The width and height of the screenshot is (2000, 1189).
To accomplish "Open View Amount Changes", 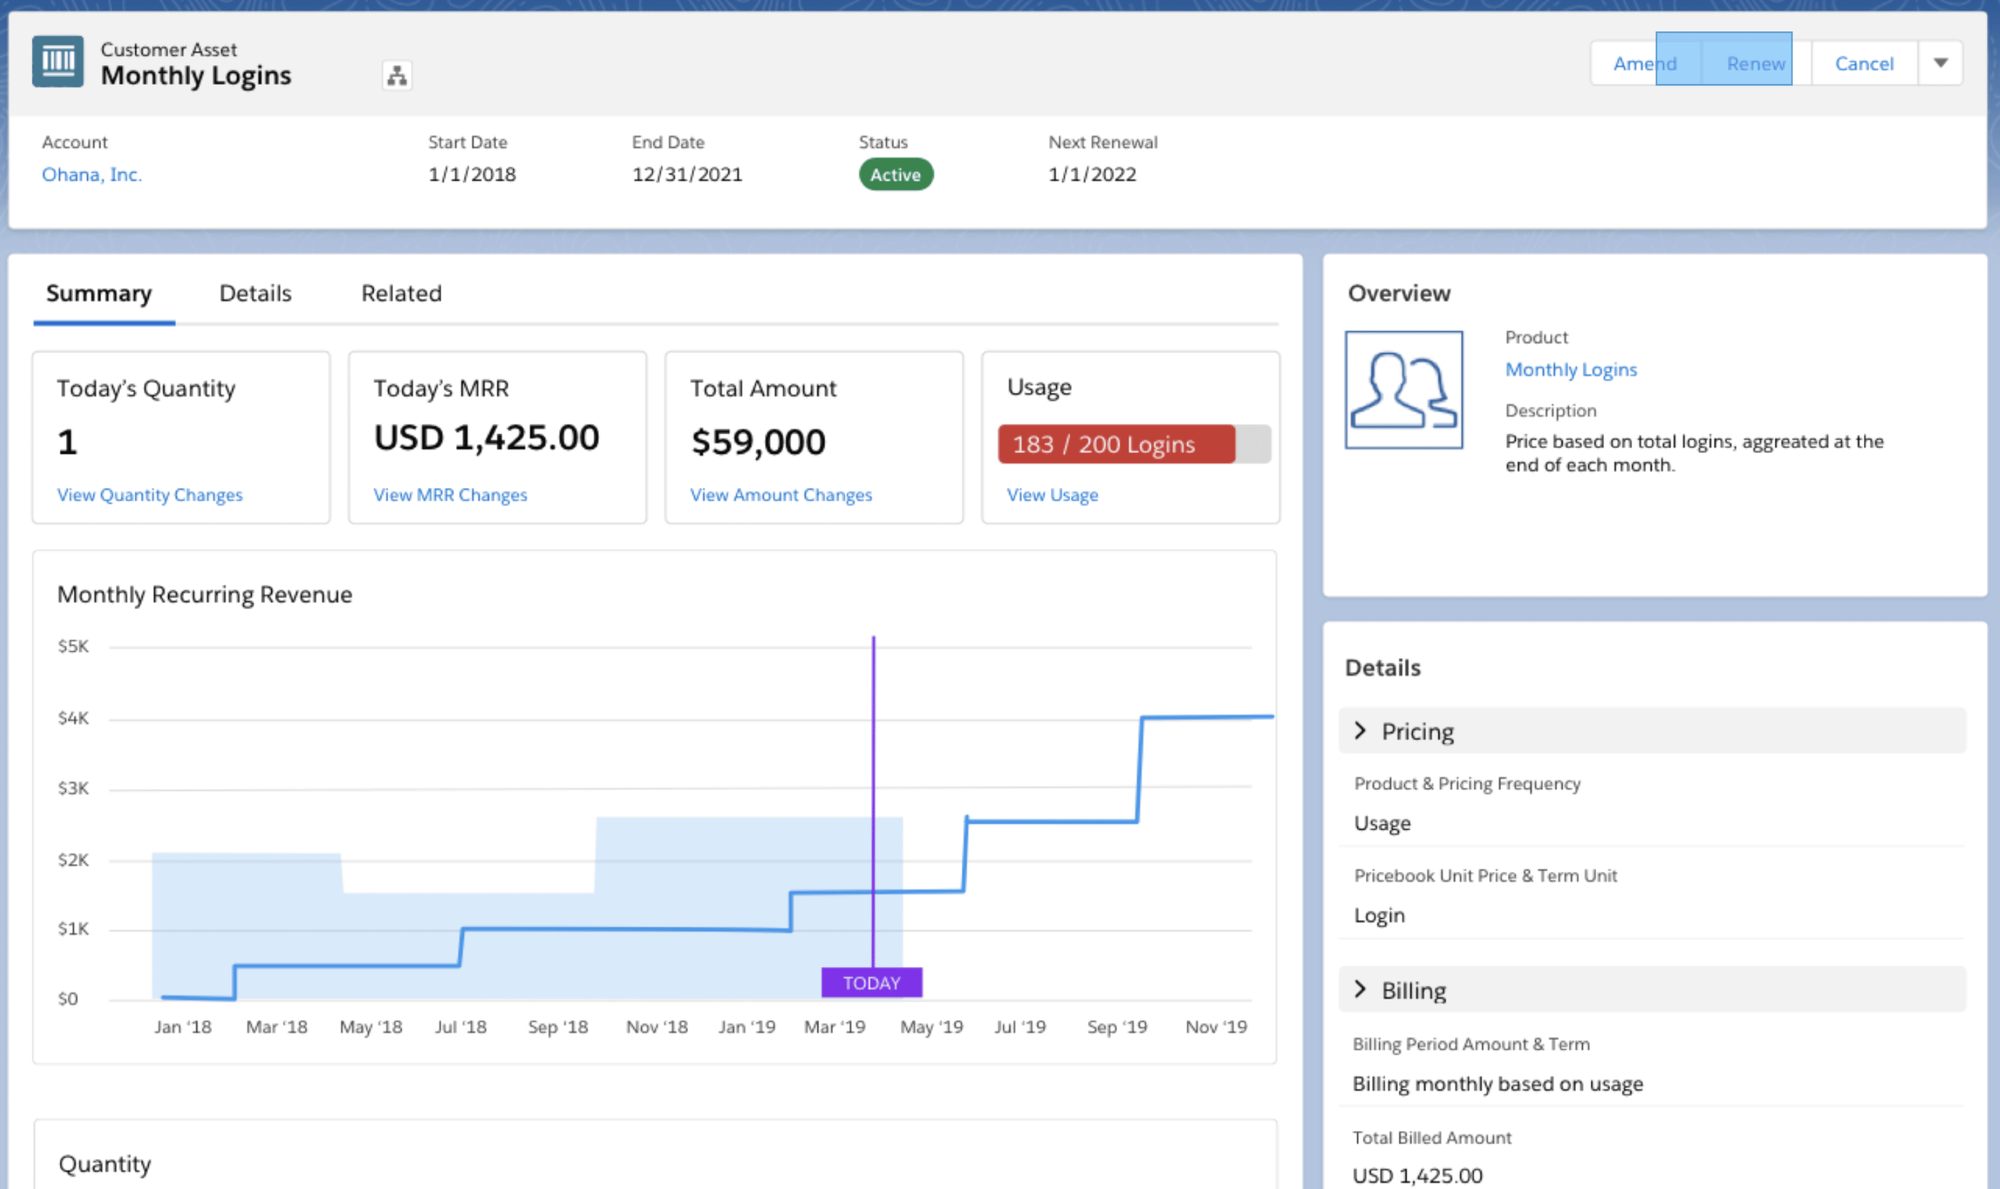I will click(780, 494).
